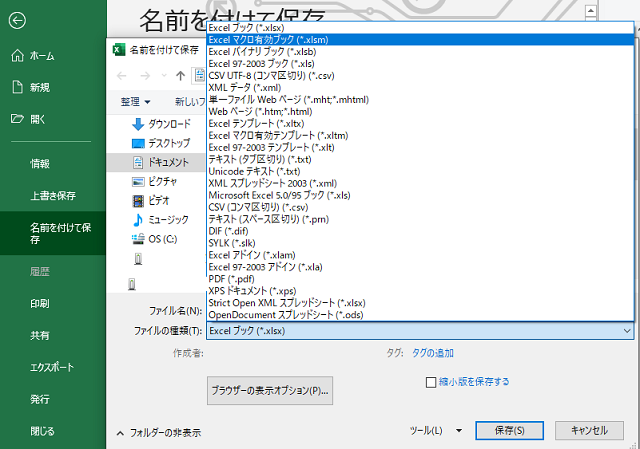Click the New document icon in sidebar

[17, 87]
